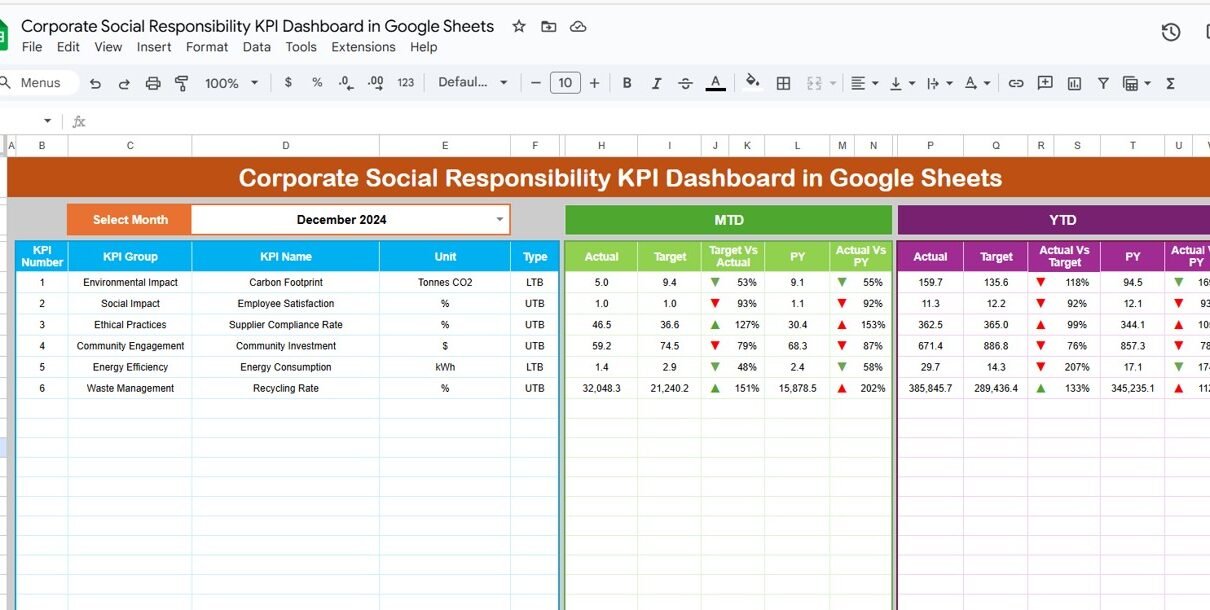Open the Tools menu
Image resolution: width=1210 pixels, height=610 pixels.
[x=301, y=47]
